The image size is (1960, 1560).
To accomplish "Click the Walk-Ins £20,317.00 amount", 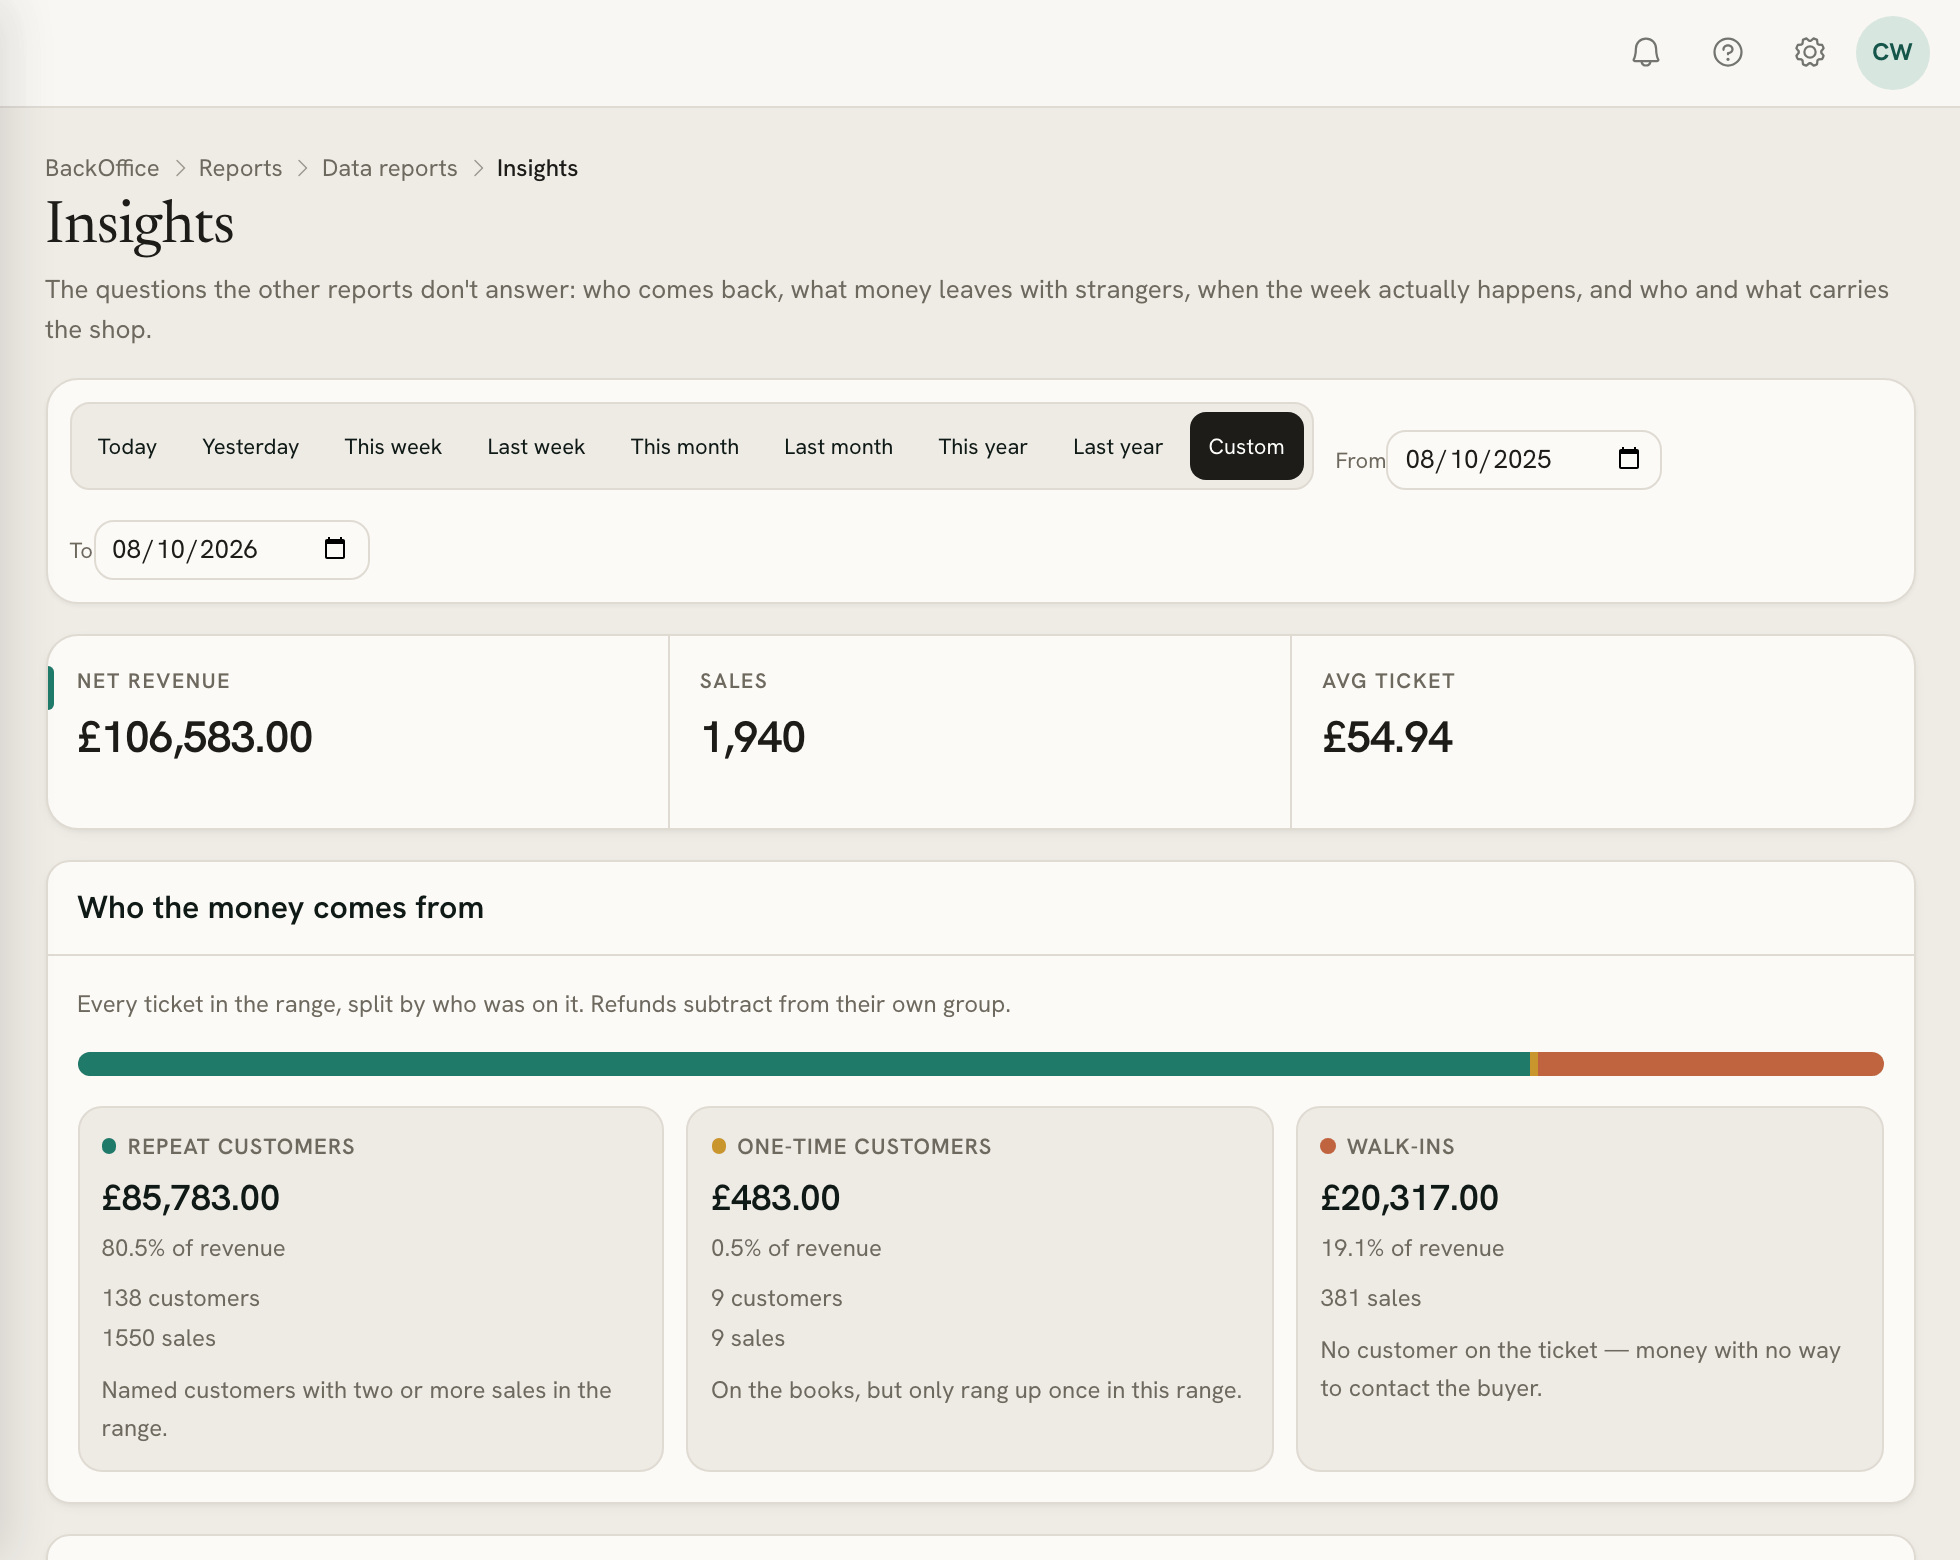I will coord(1409,1197).
